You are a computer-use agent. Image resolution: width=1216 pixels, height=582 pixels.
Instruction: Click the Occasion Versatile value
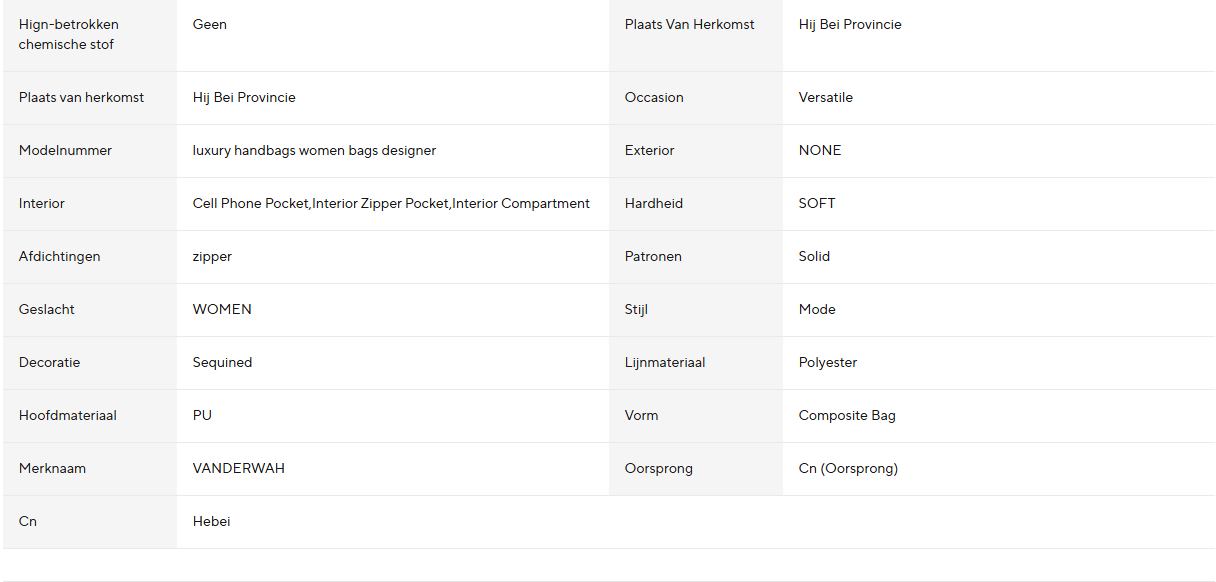(x=825, y=98)
